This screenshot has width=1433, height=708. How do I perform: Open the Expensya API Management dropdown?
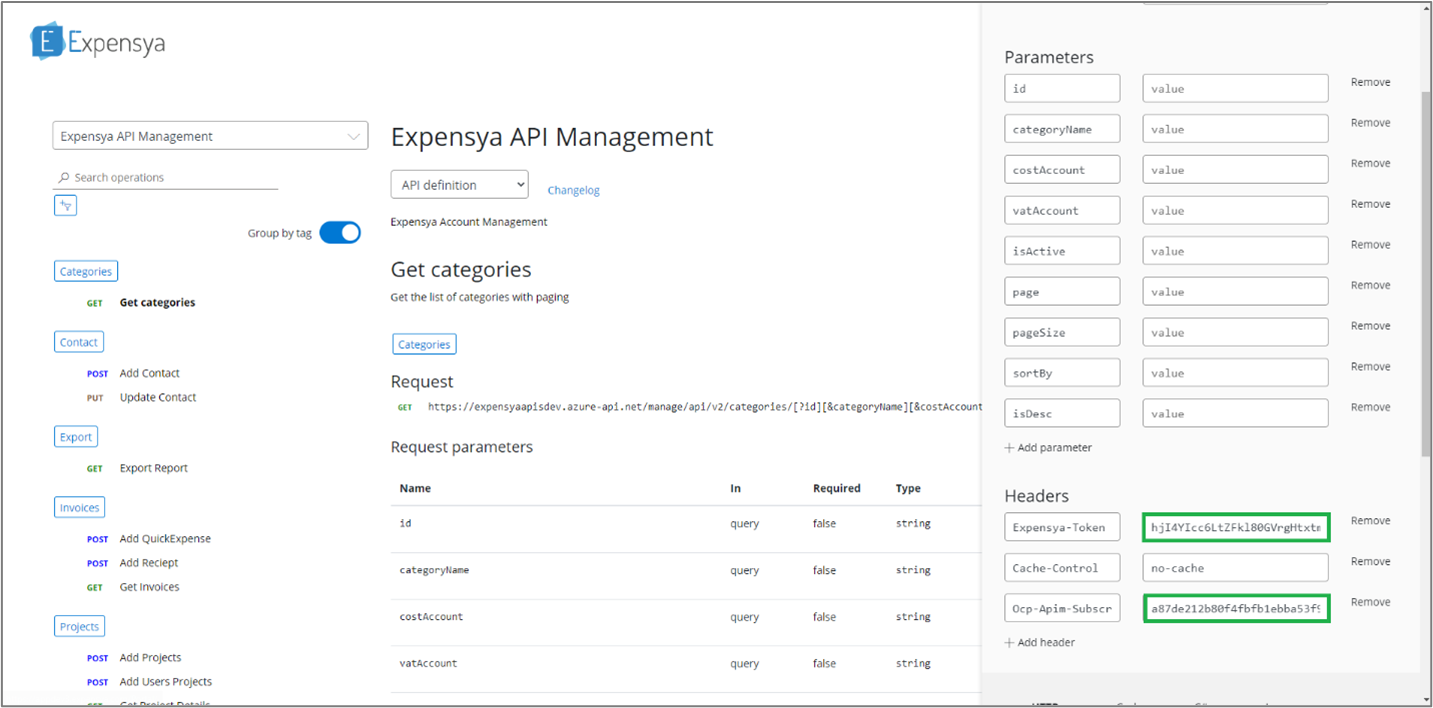[210, 136]
